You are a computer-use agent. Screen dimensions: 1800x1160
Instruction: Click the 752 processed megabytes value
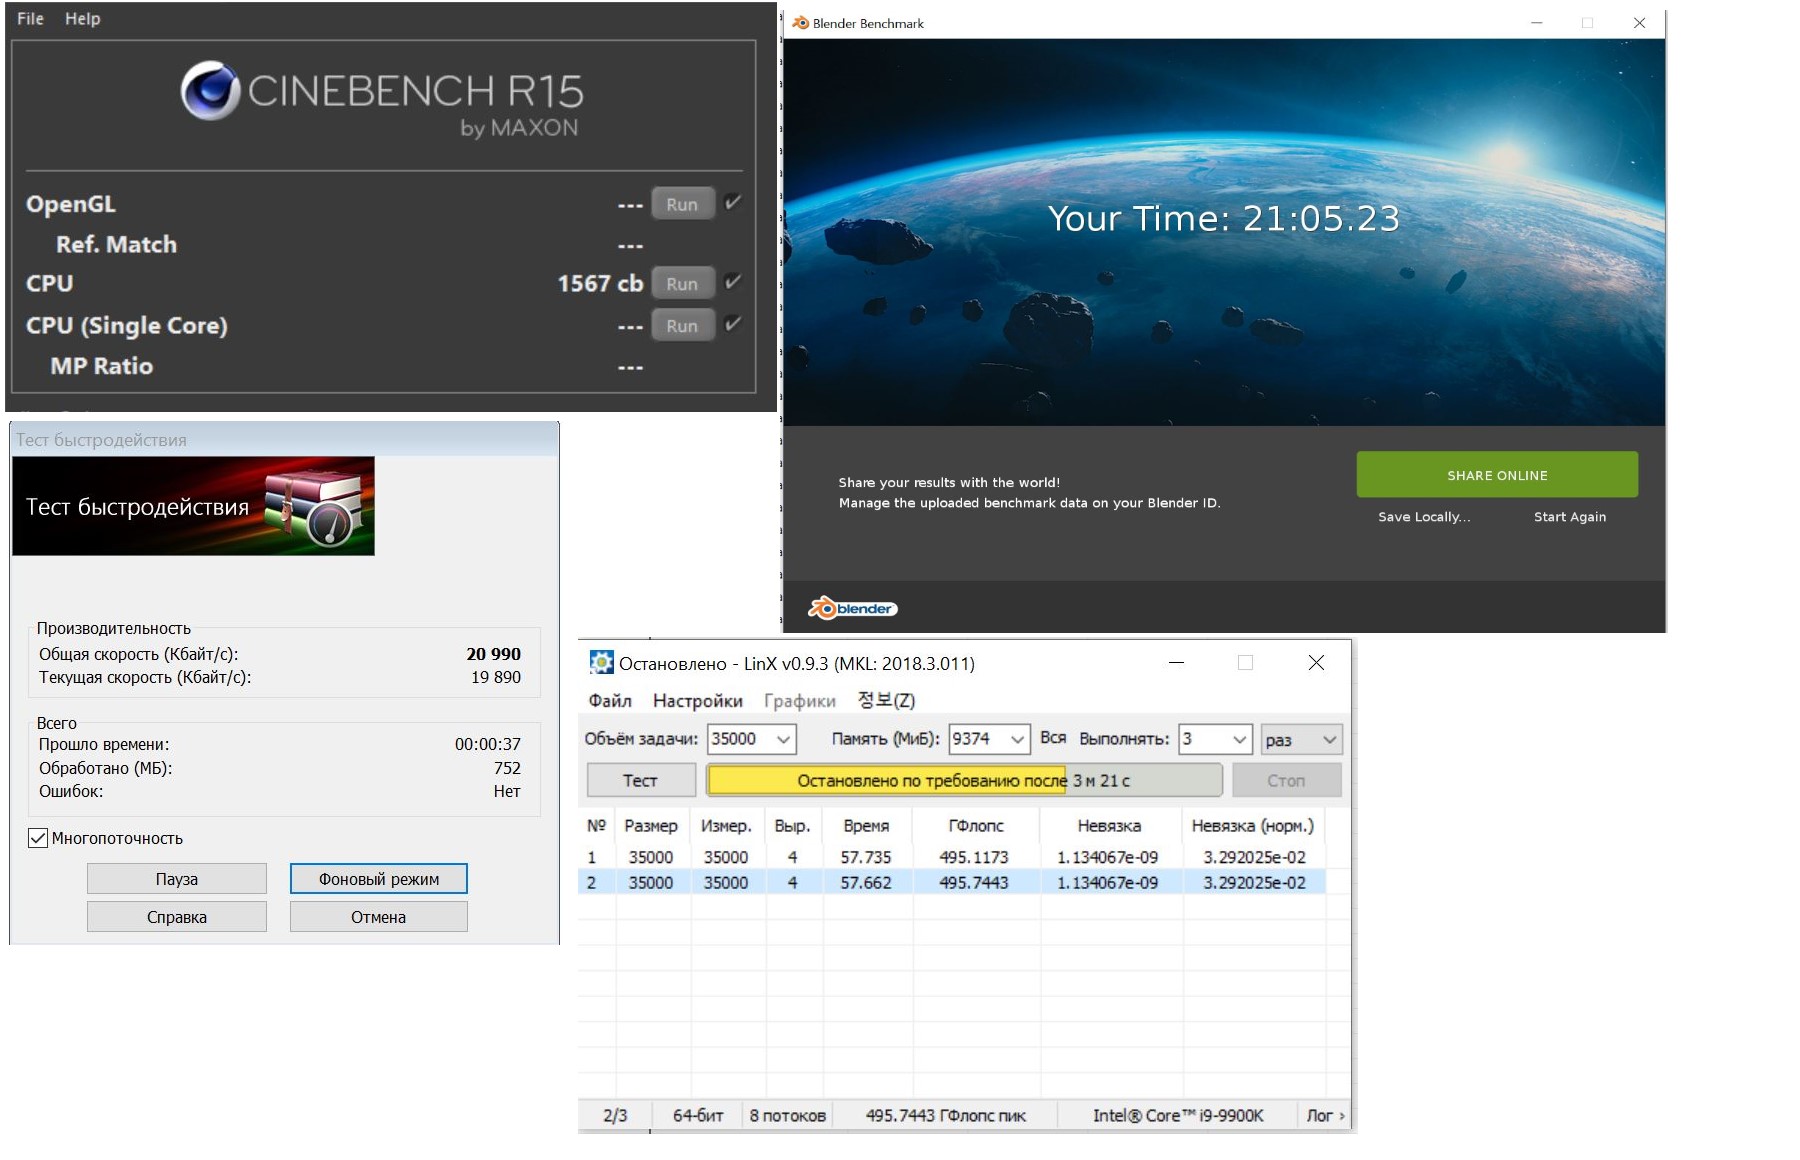tap(507, 768)
